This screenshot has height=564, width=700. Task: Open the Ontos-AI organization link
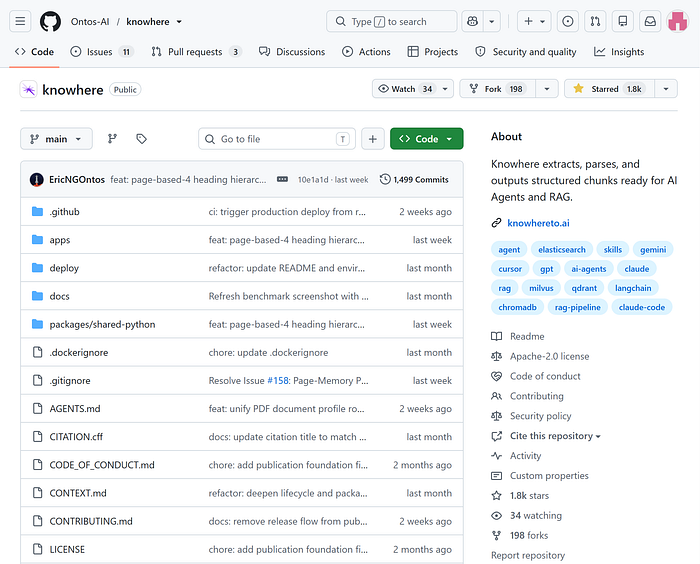(90, 21)
